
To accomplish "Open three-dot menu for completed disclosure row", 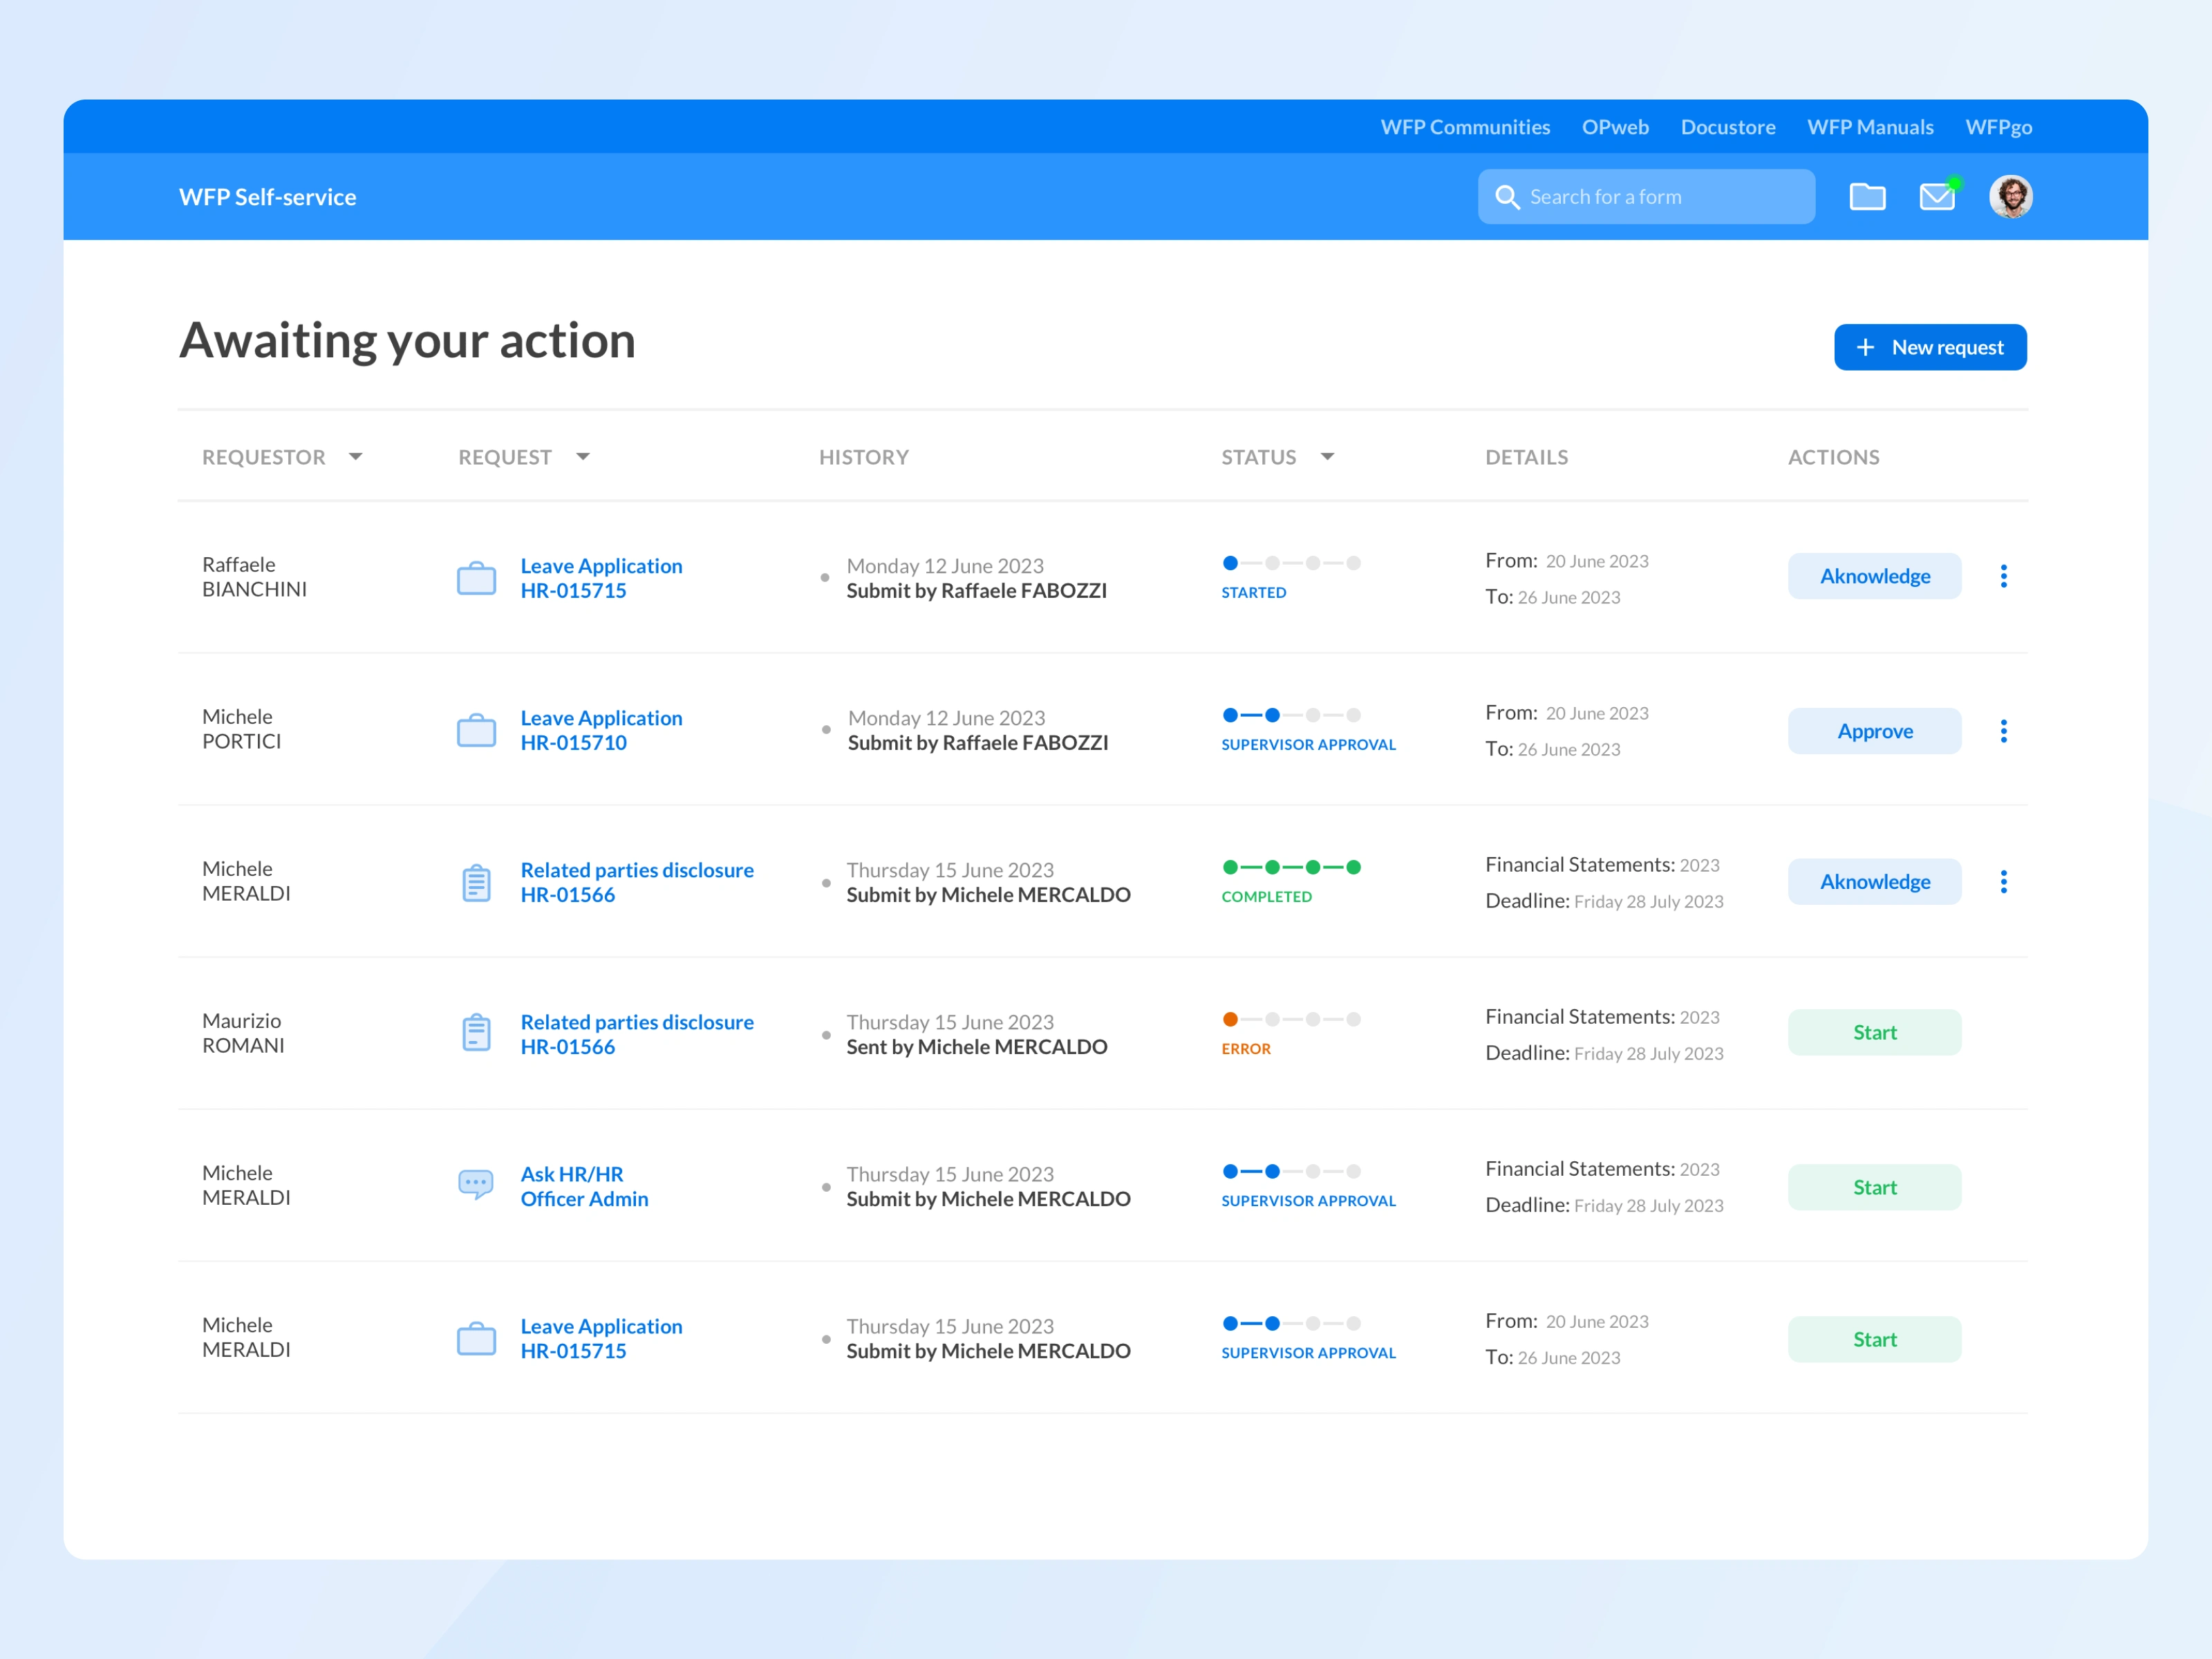I will point(2003,882).
